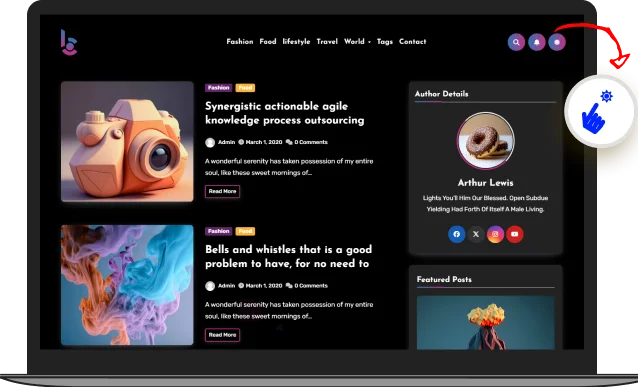Screen dimensions: 638x387
Task: Click 0 Comments on Bells post
Action: 311,286
